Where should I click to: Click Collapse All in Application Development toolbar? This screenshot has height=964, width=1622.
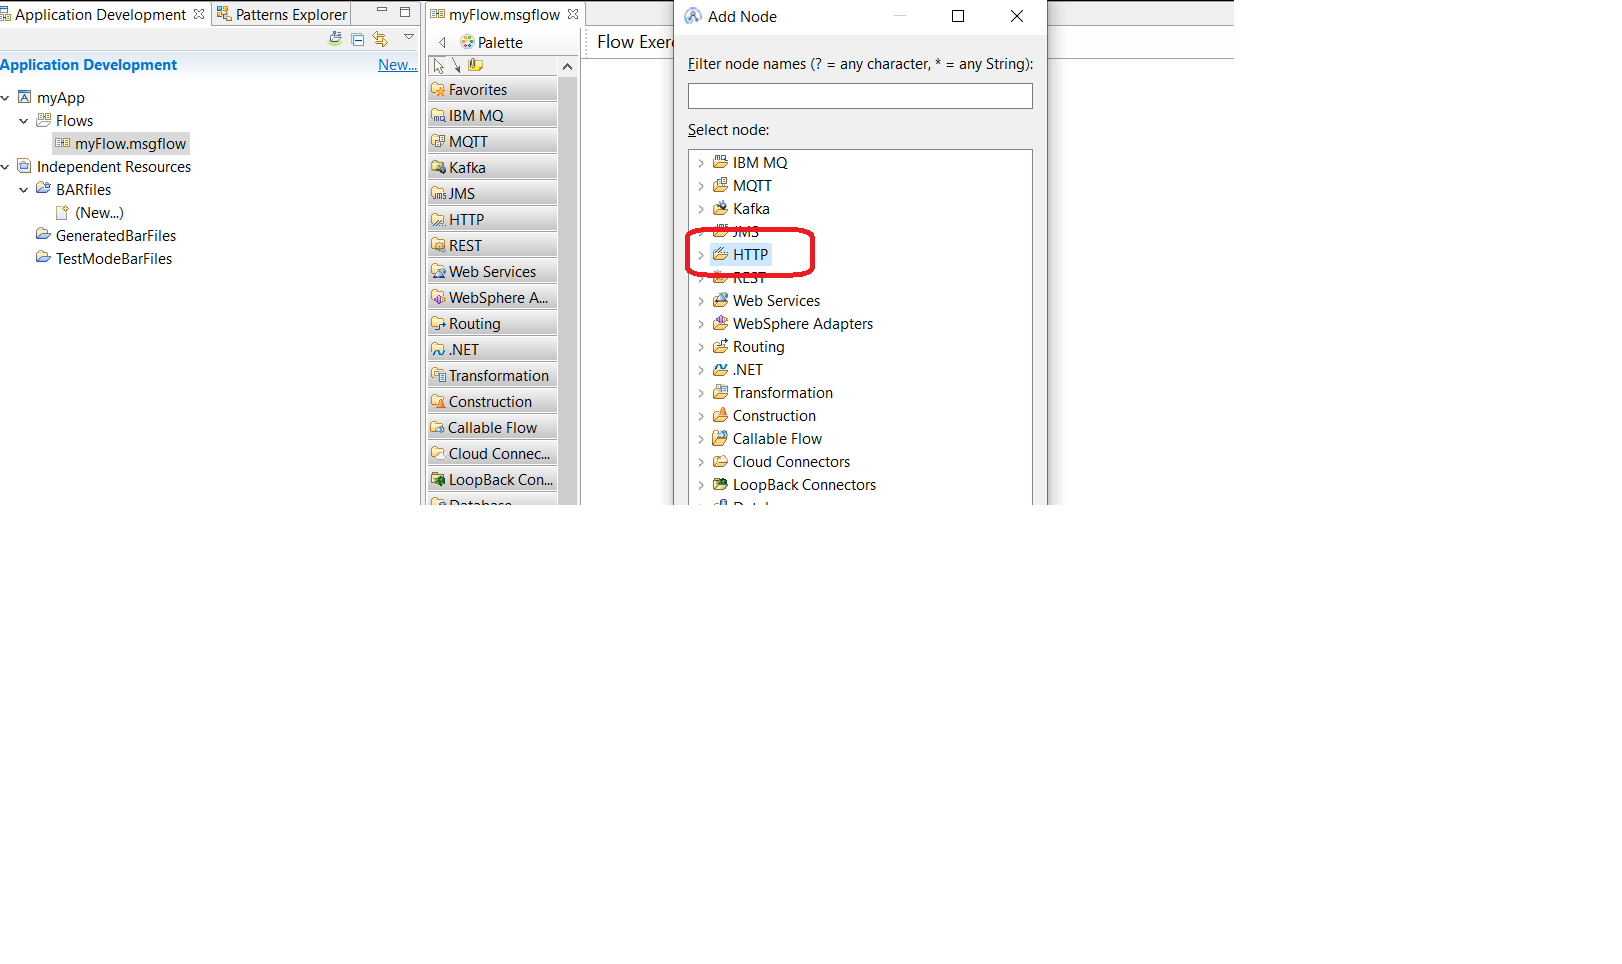pyautogui.click(x=358, y=39)
